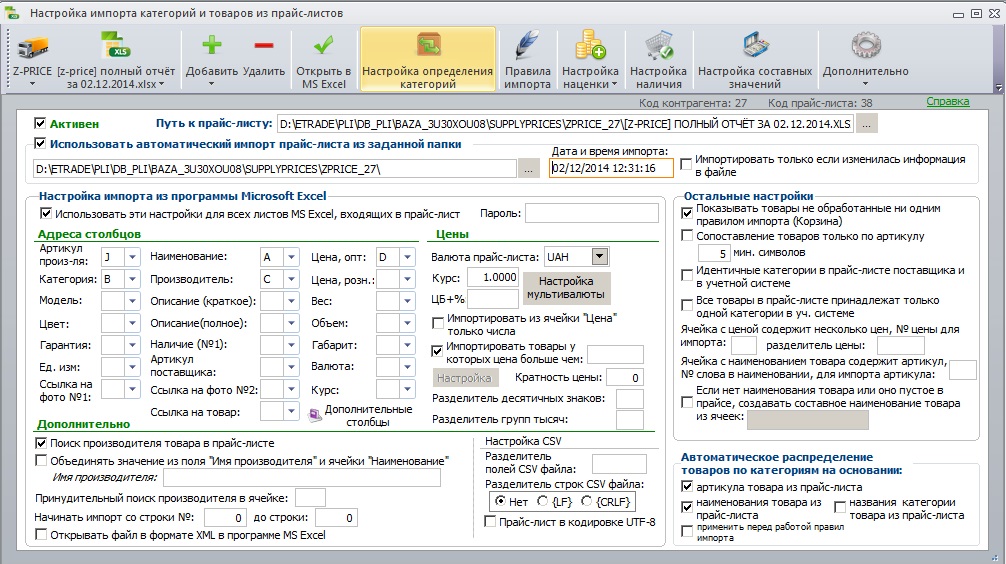Open Модель column dropdown

pos(132,300)
